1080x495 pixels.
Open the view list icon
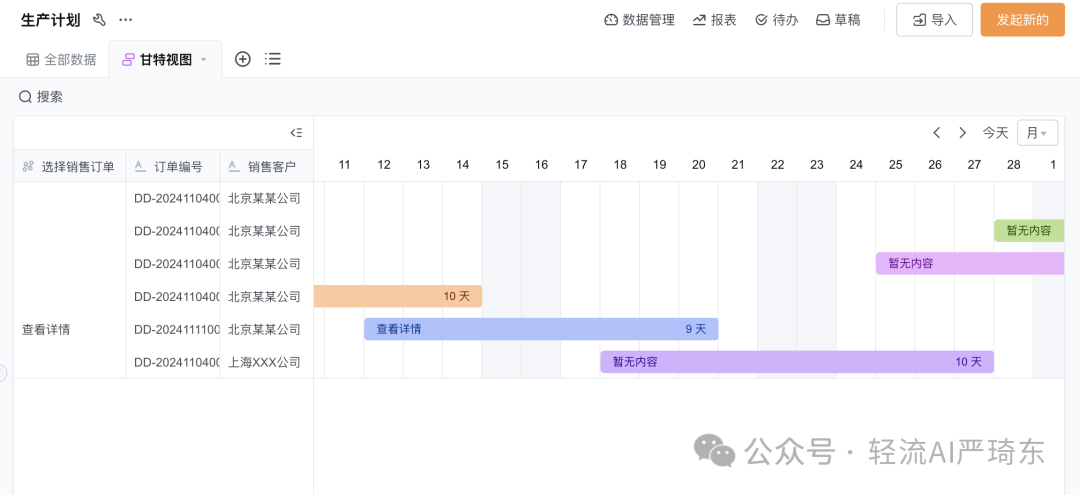pyautogui.click(x=272, y=59)
